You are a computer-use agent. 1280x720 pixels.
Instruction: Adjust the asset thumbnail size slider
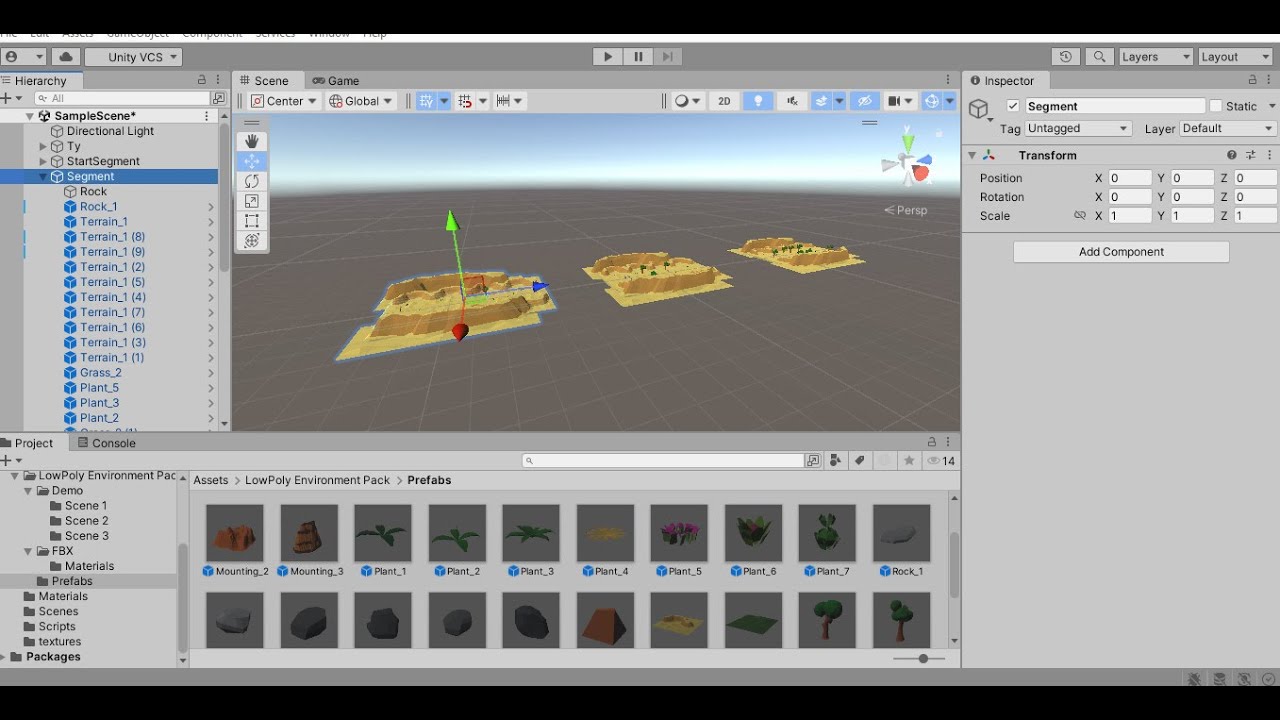[922, 658]
